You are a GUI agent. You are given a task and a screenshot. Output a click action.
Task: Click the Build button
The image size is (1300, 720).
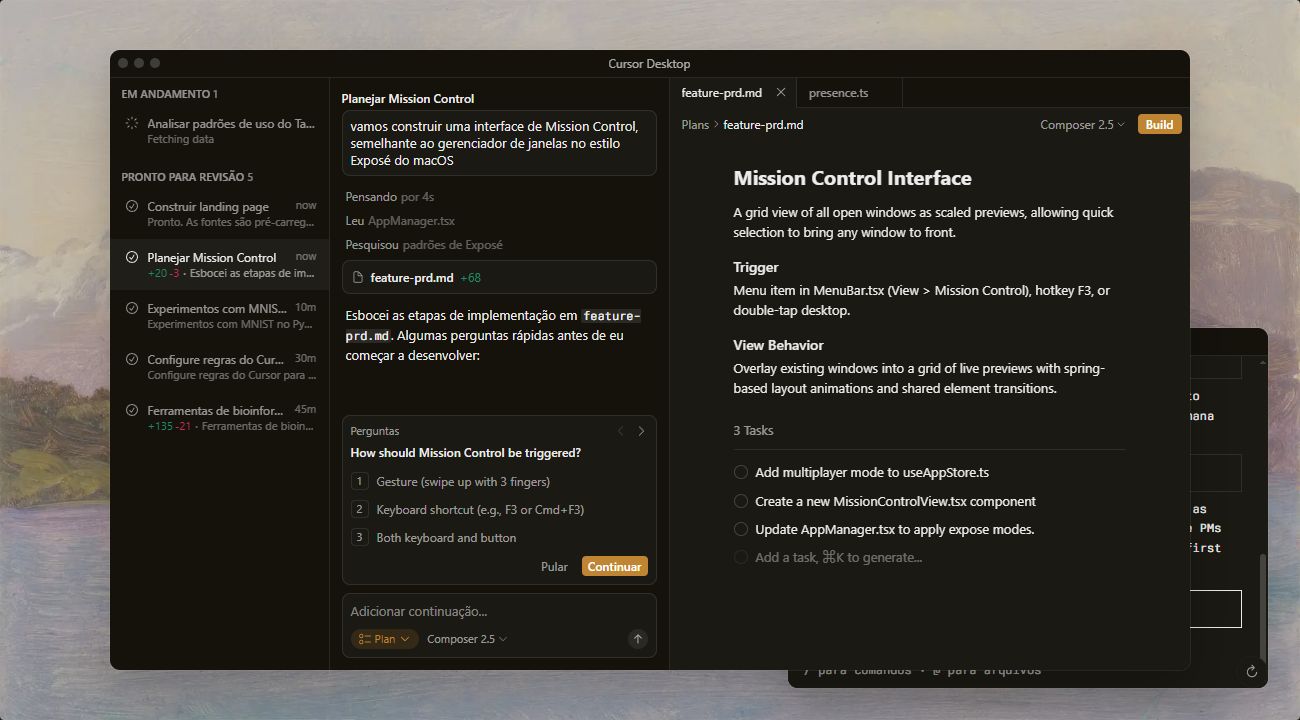click(1159, 125)
